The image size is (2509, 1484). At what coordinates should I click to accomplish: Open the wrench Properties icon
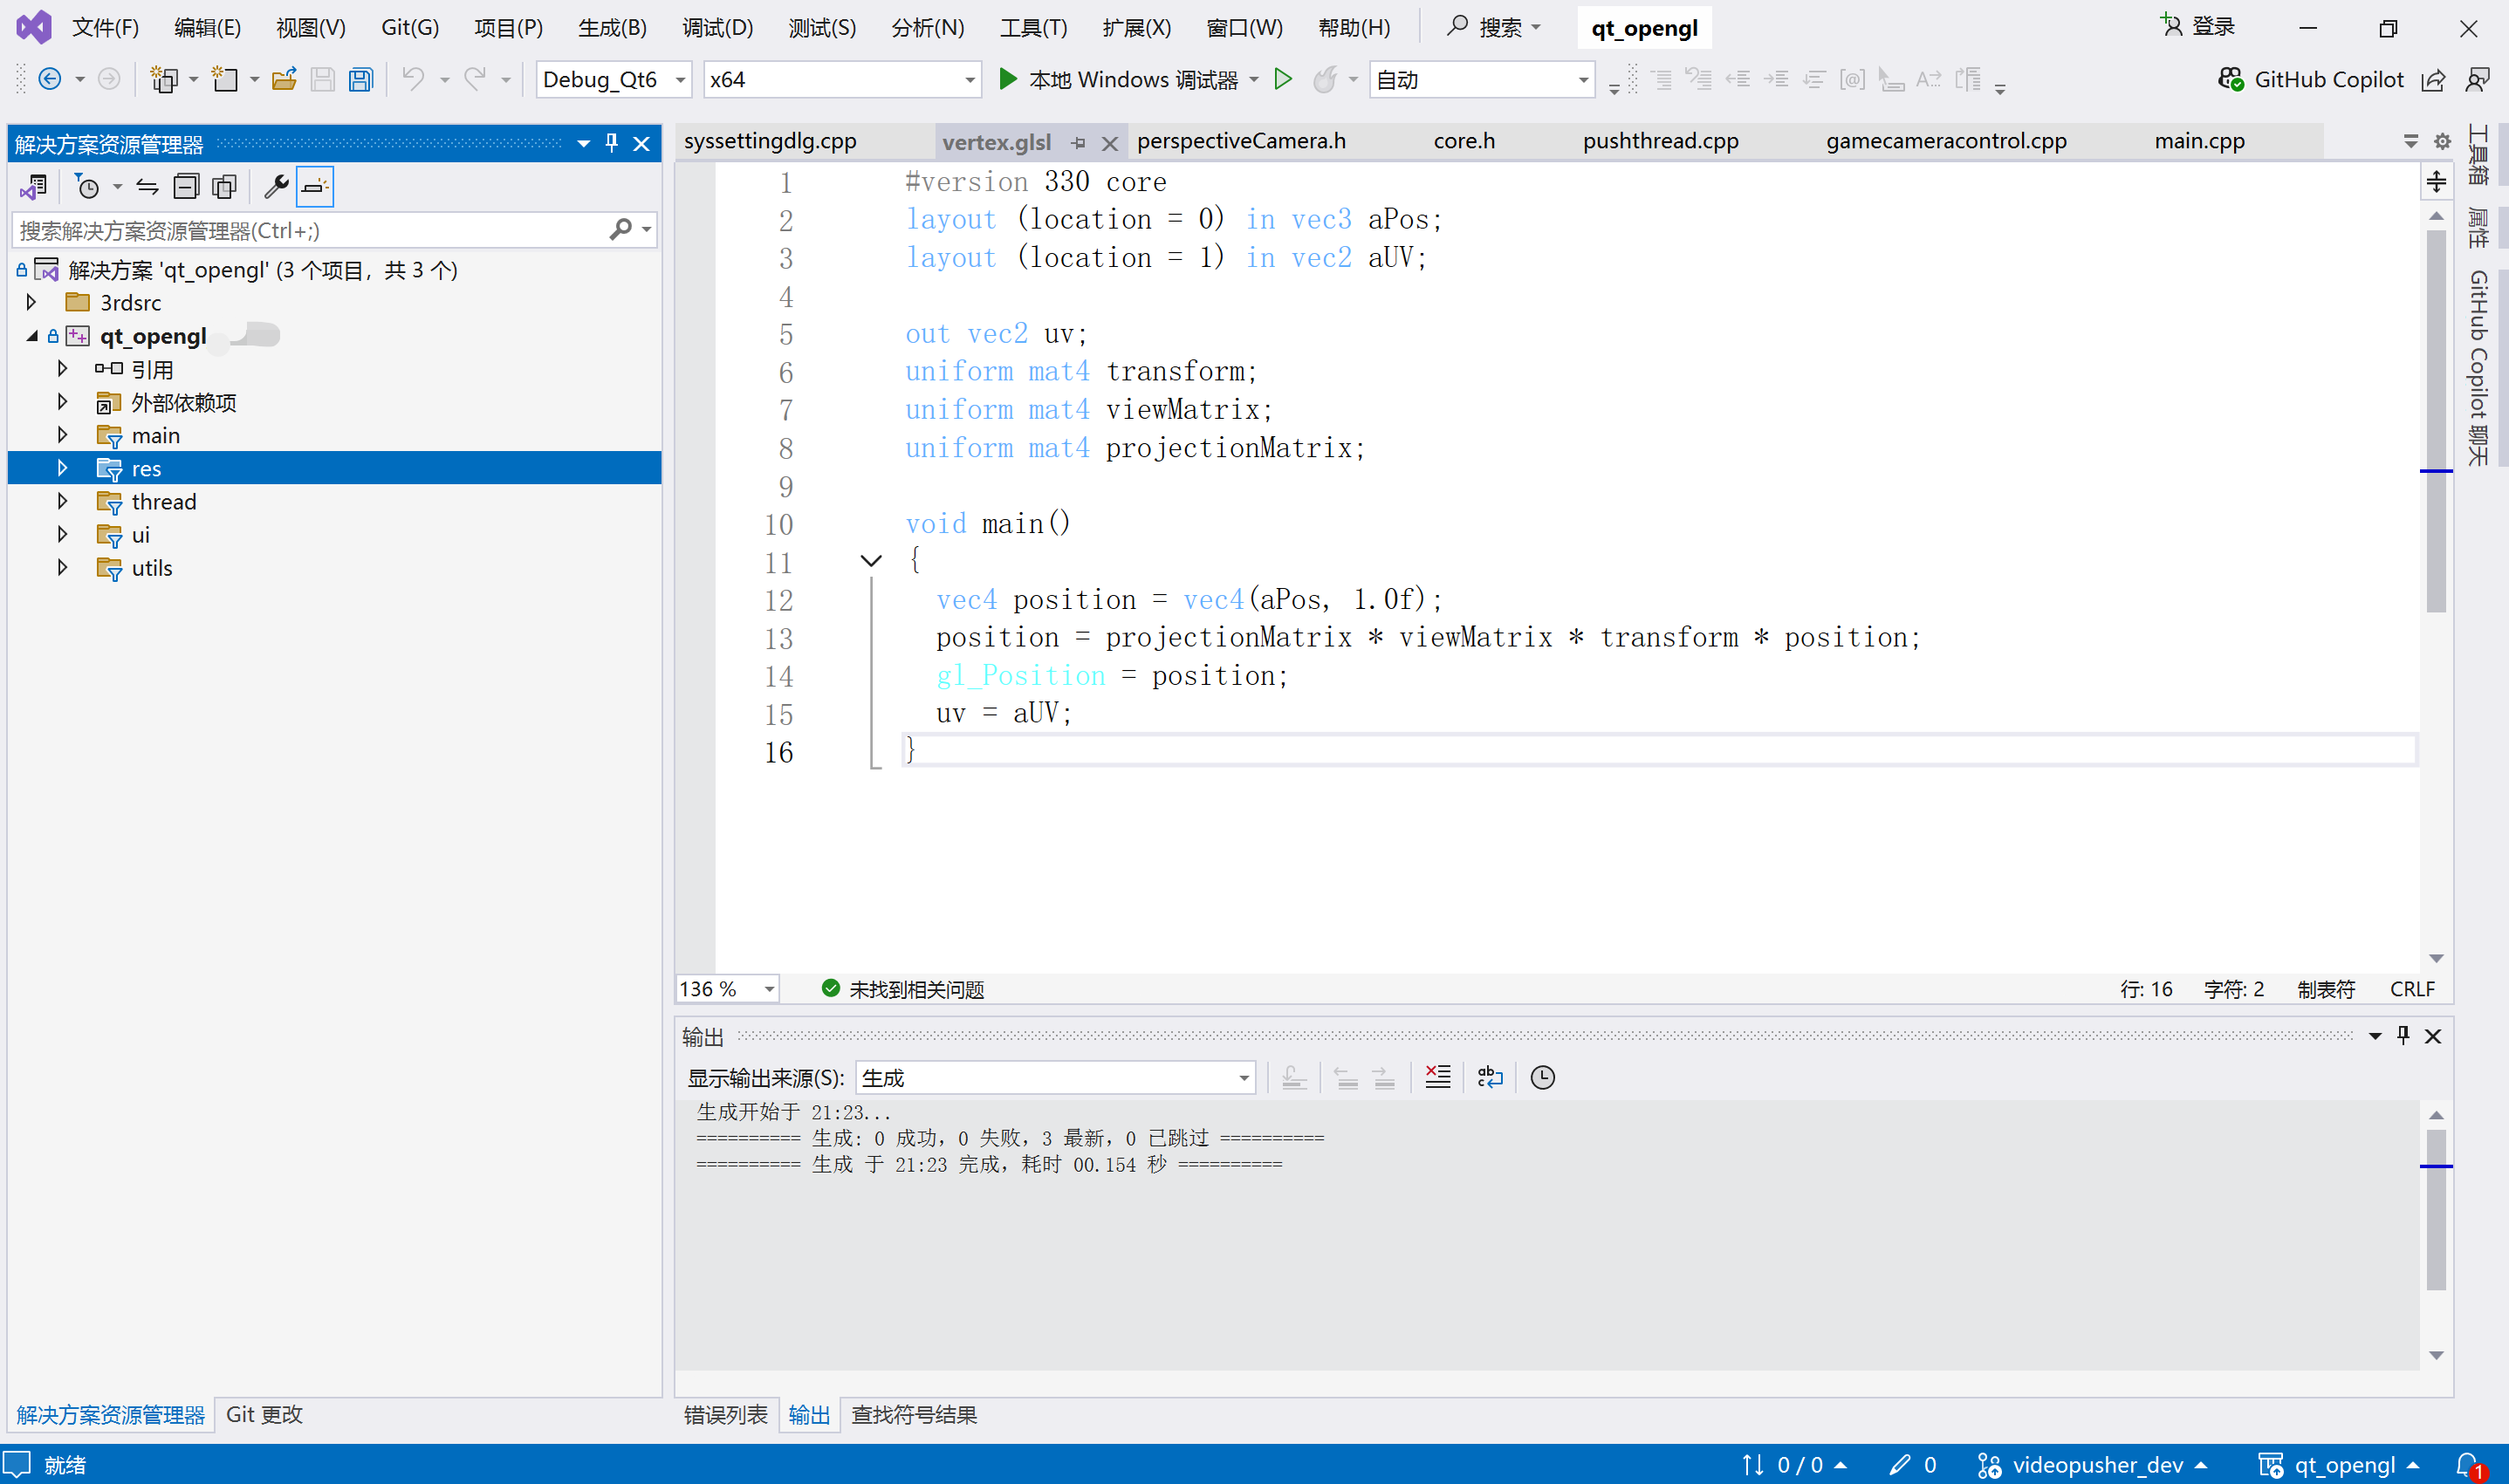pos(276,187)
